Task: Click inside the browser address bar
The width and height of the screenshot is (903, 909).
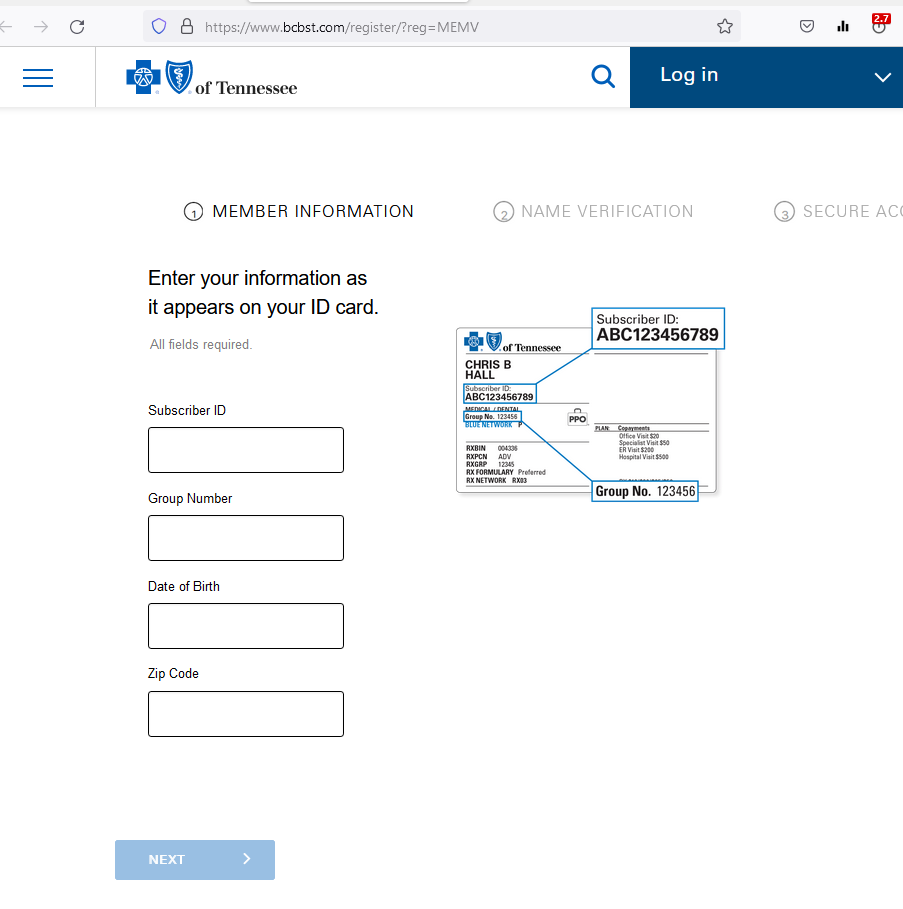Action: tap(400, 29)
